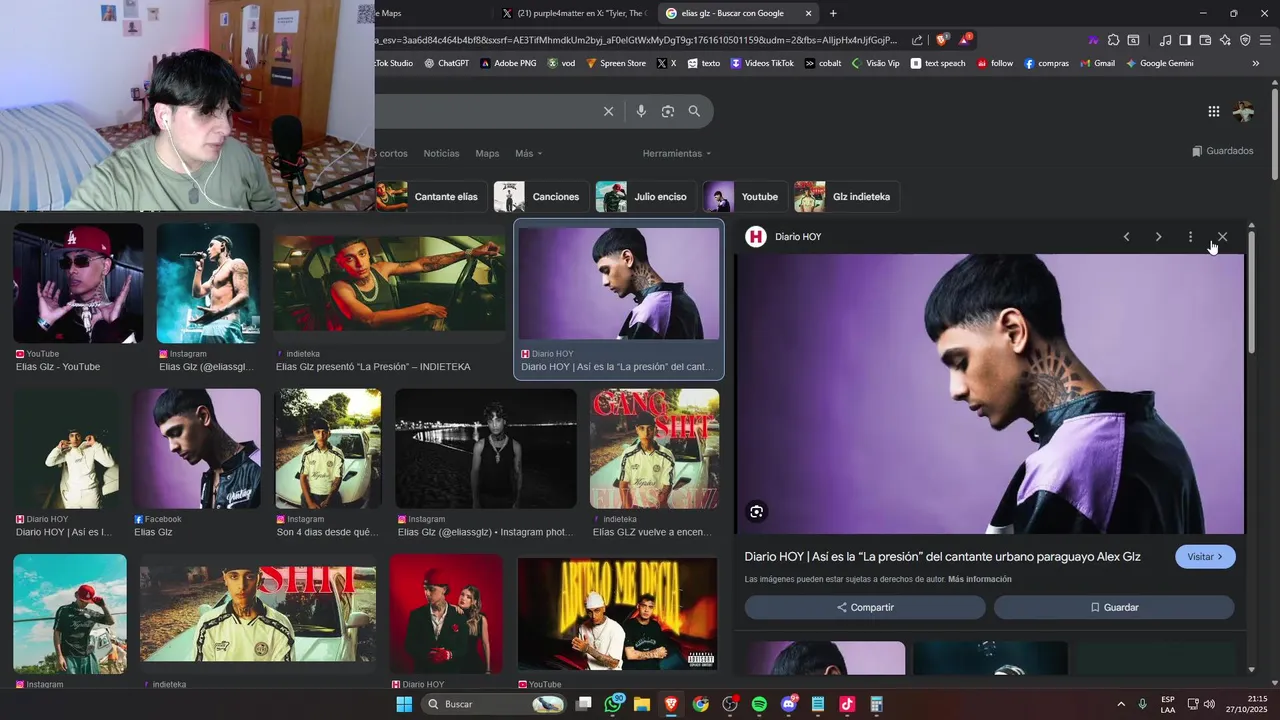Image resolution: width=1280 pixels, height=720 pixels.
Task: Click the Brave Shields icon
Action: click(942, 40)
